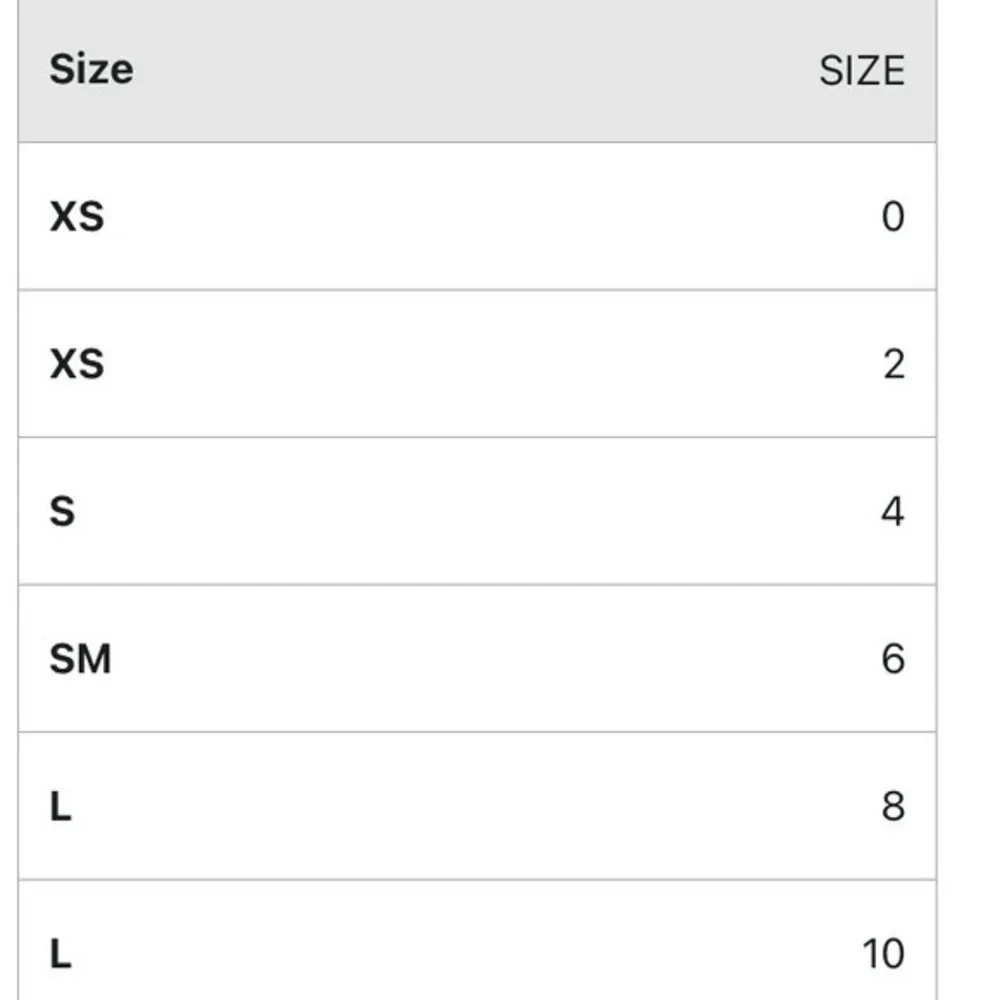Screen dimensions: 1000x1000
Task: Select the middle of the S / 4 row
Action: point(477,511)
